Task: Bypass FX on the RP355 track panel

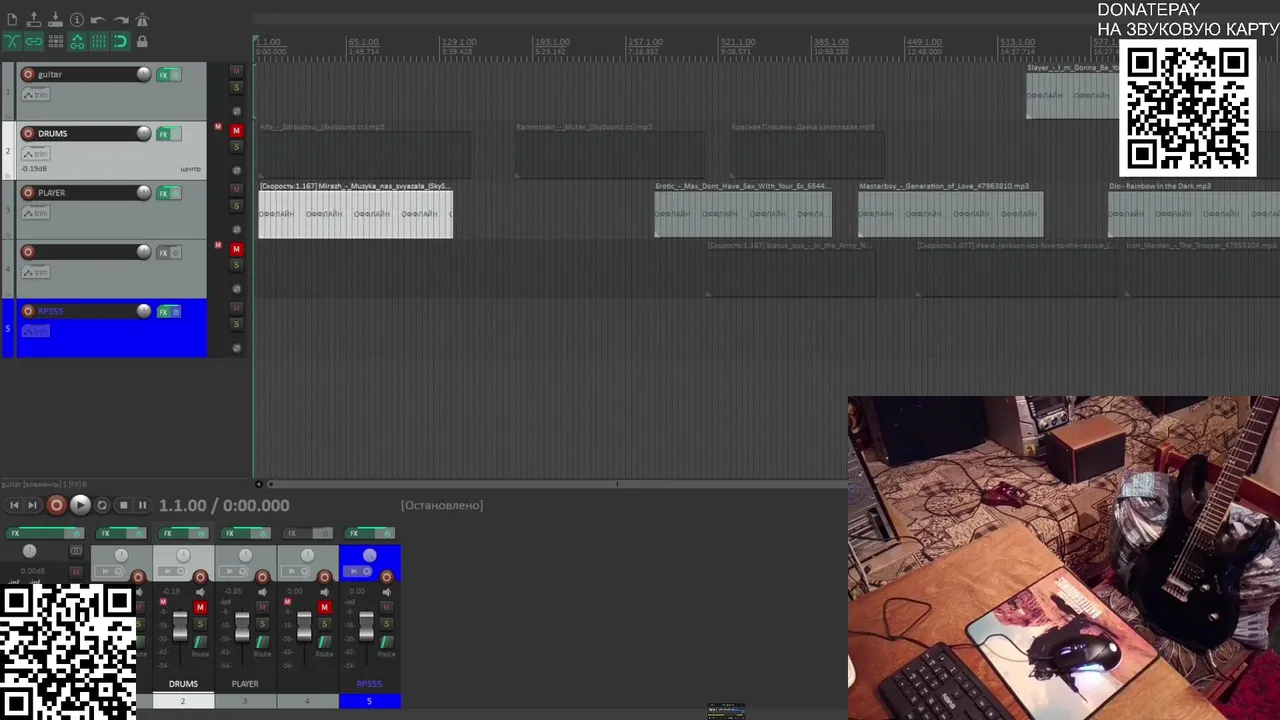Action: click(176, 311)
